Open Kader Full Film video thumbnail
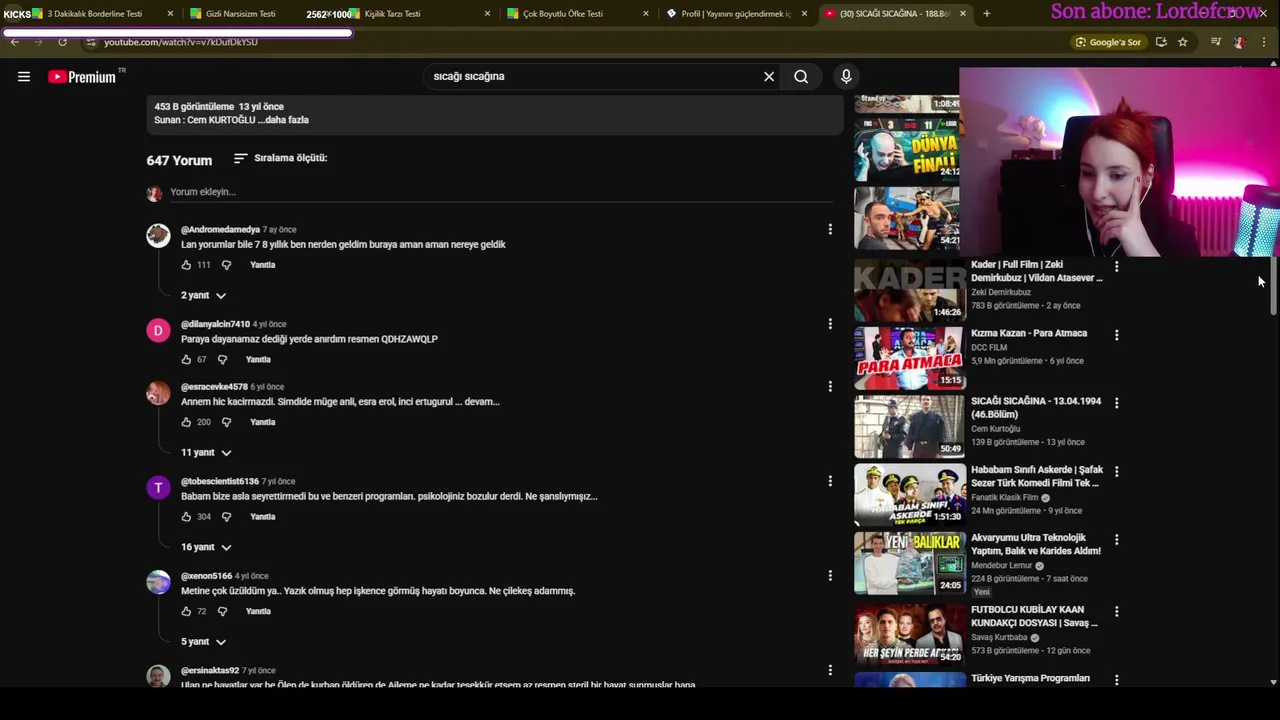1280x720 pixels. pyautogui.click(x=908, y=290)
